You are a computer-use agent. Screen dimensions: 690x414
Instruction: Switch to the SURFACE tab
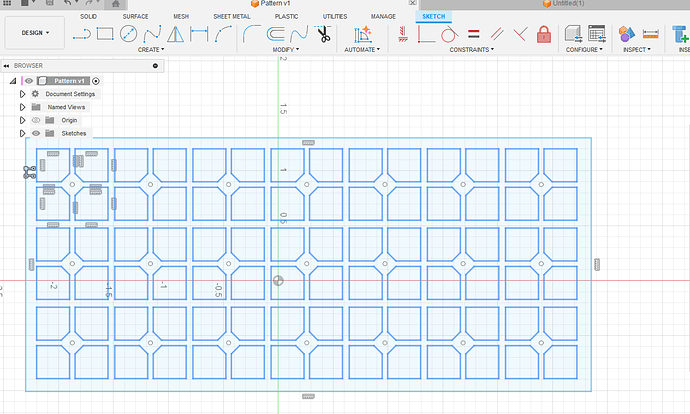(136, 17)
